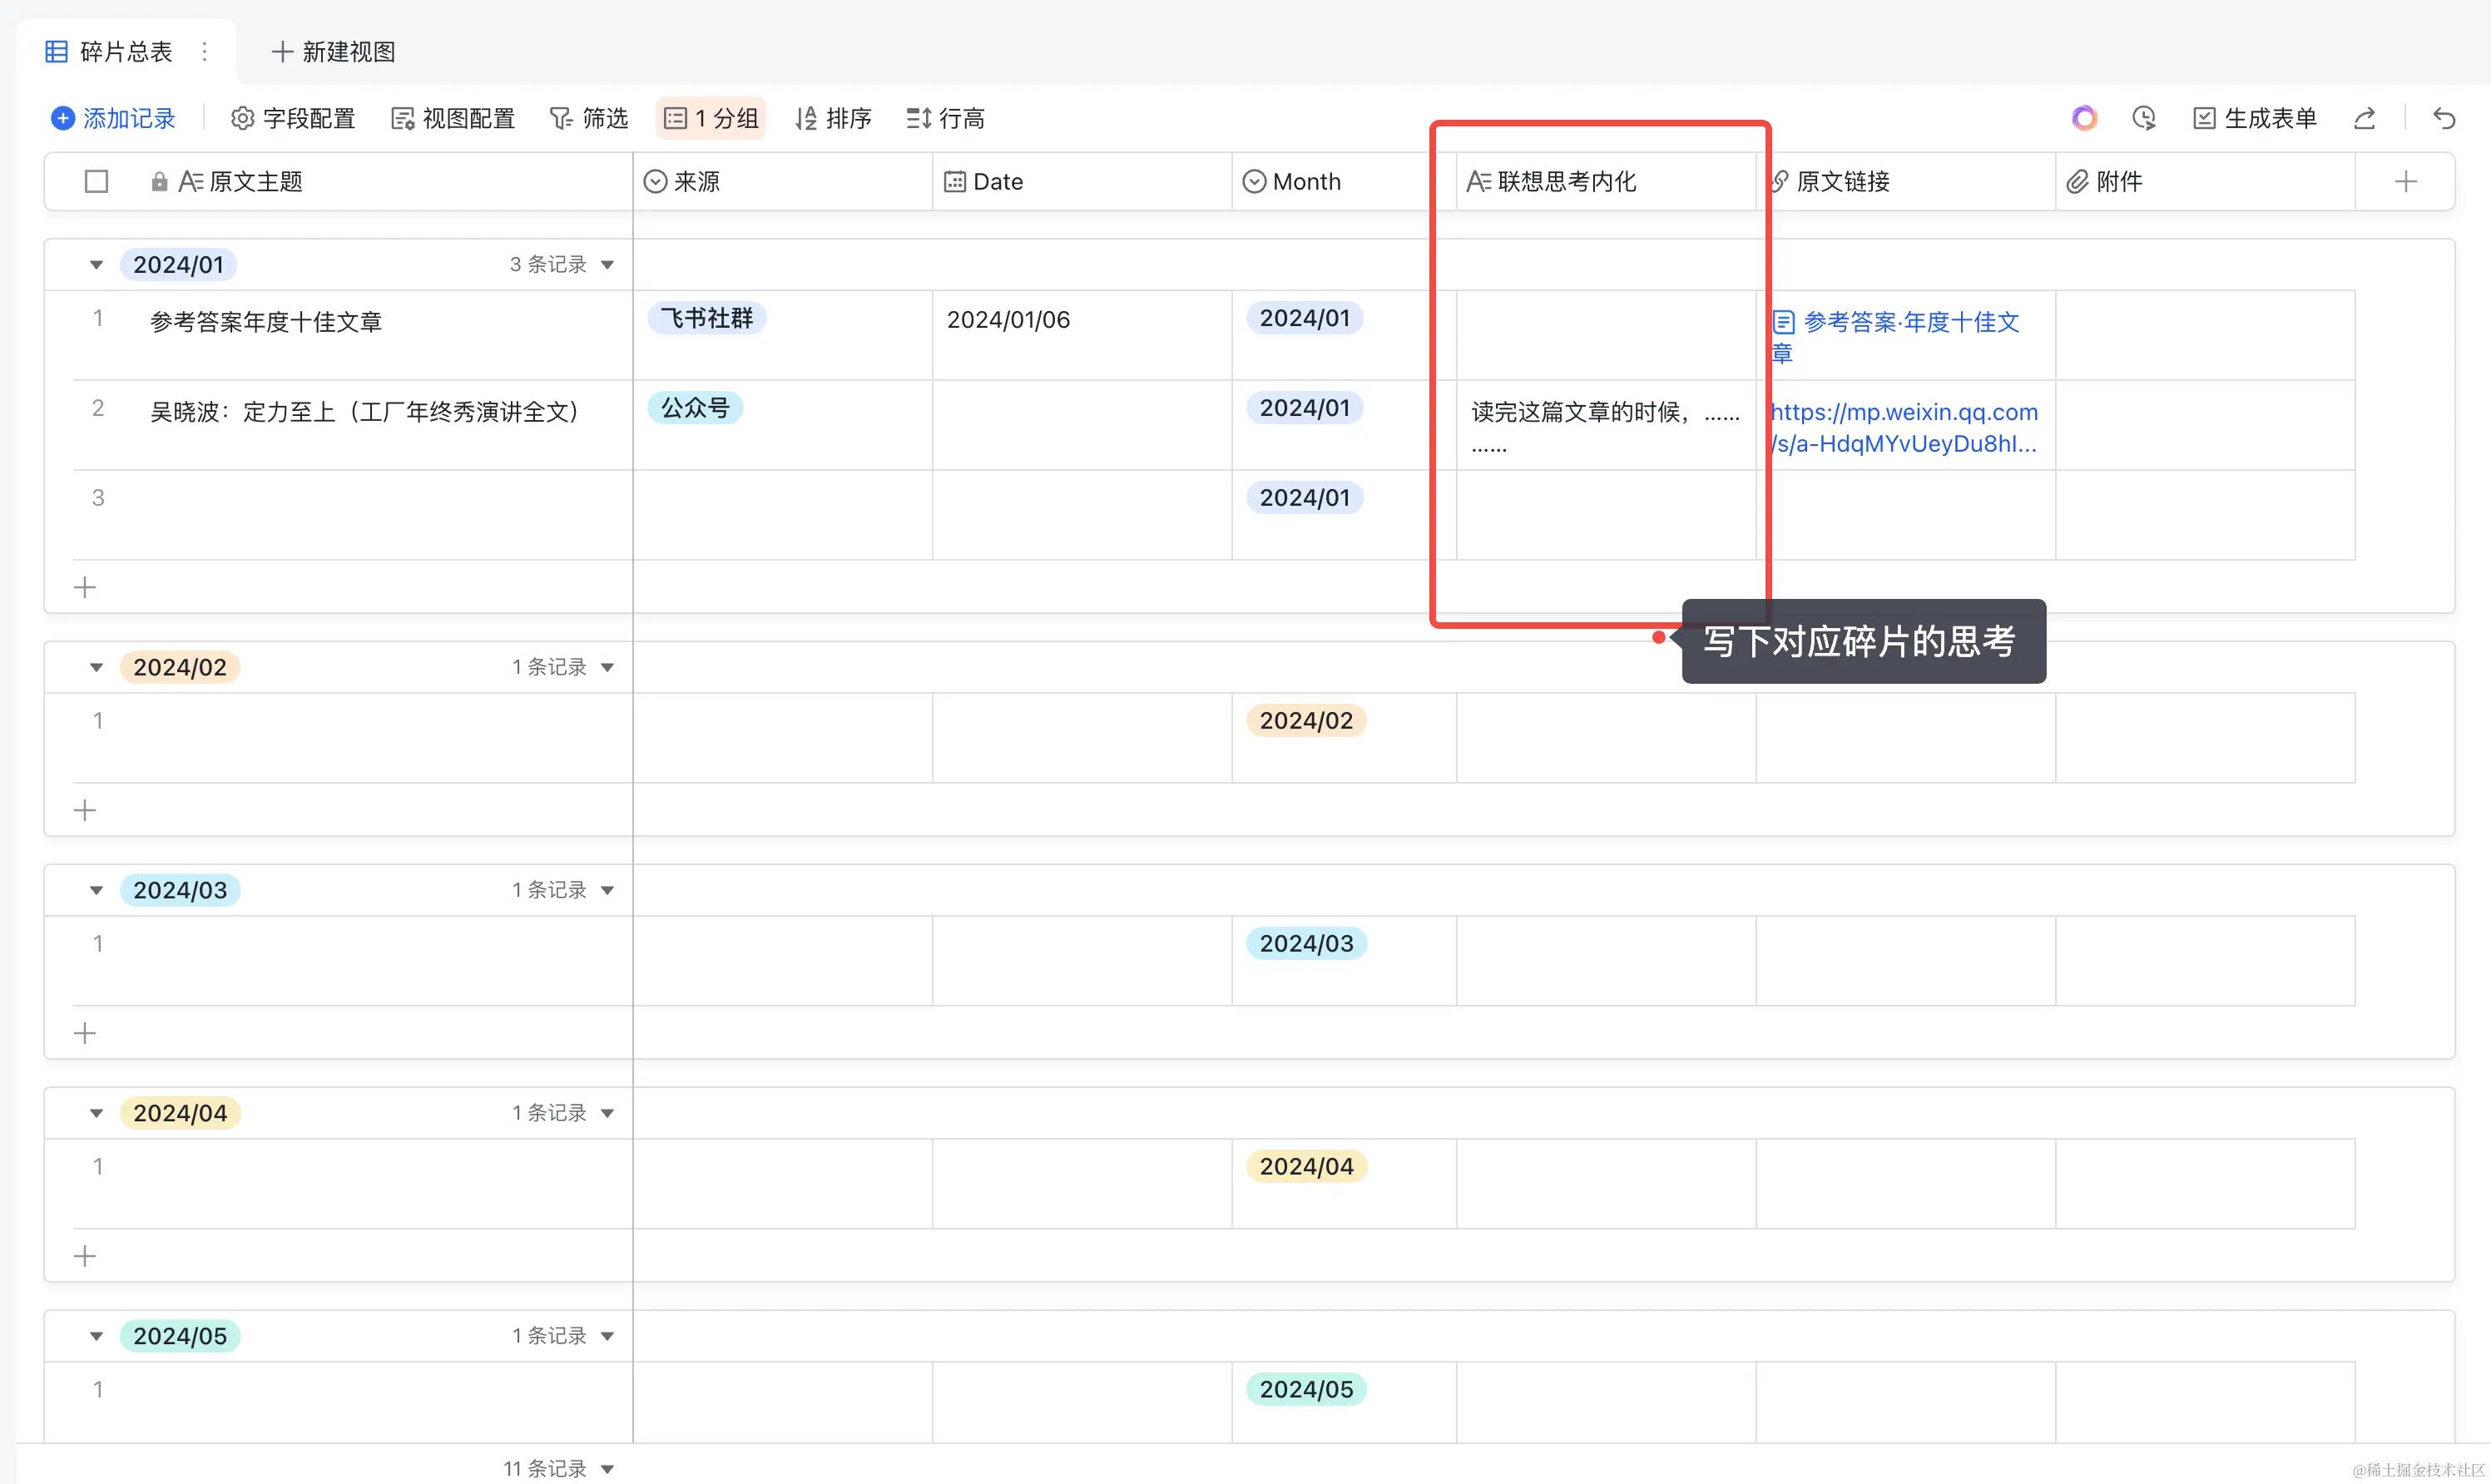
Task: Click the share arrow icon
Action: pos(2364,118)
